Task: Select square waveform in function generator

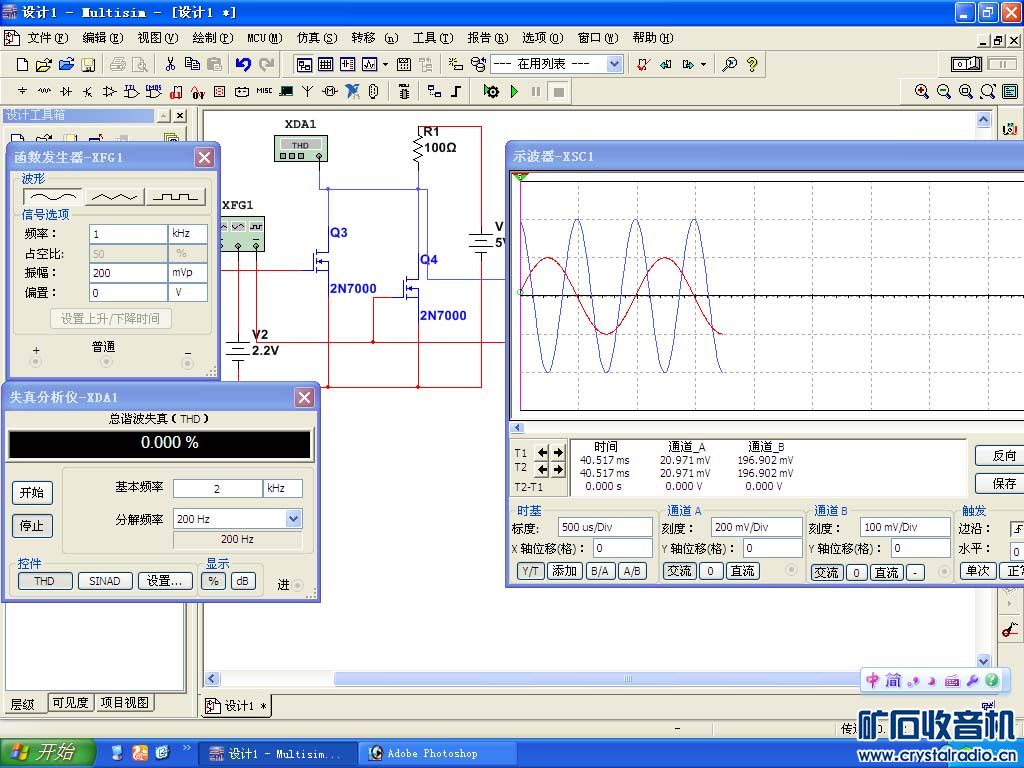Action: [175, 197]
